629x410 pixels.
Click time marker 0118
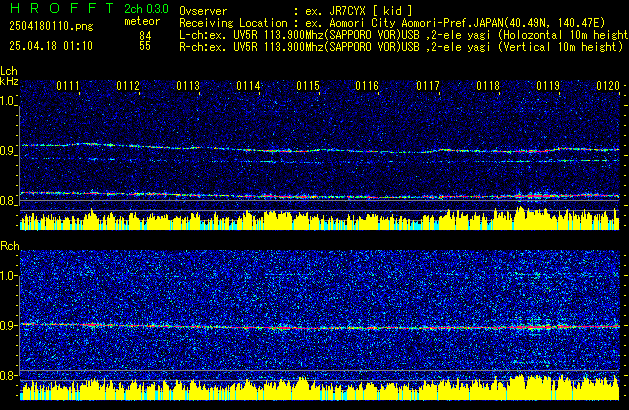tap(488, 86)
